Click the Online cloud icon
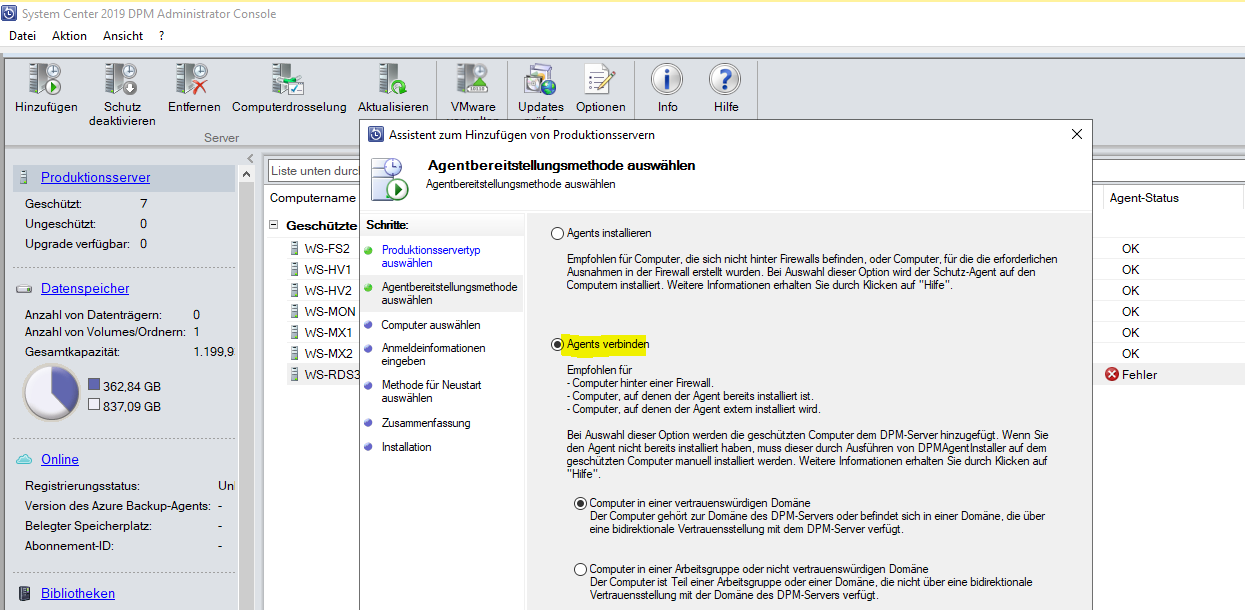The image size is (1245, 610). [x=24, y=460]
